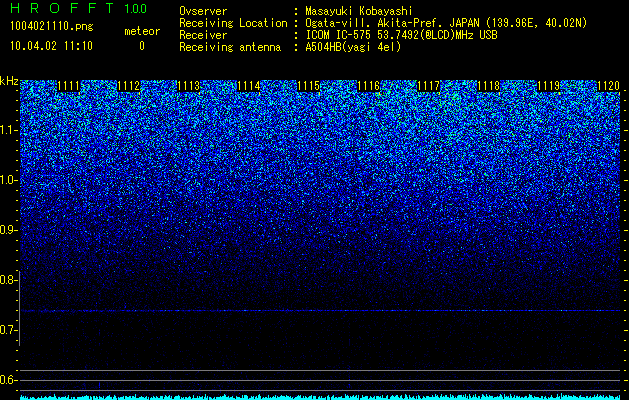Click the kHz axis unit label

click(x=9, y=81)
